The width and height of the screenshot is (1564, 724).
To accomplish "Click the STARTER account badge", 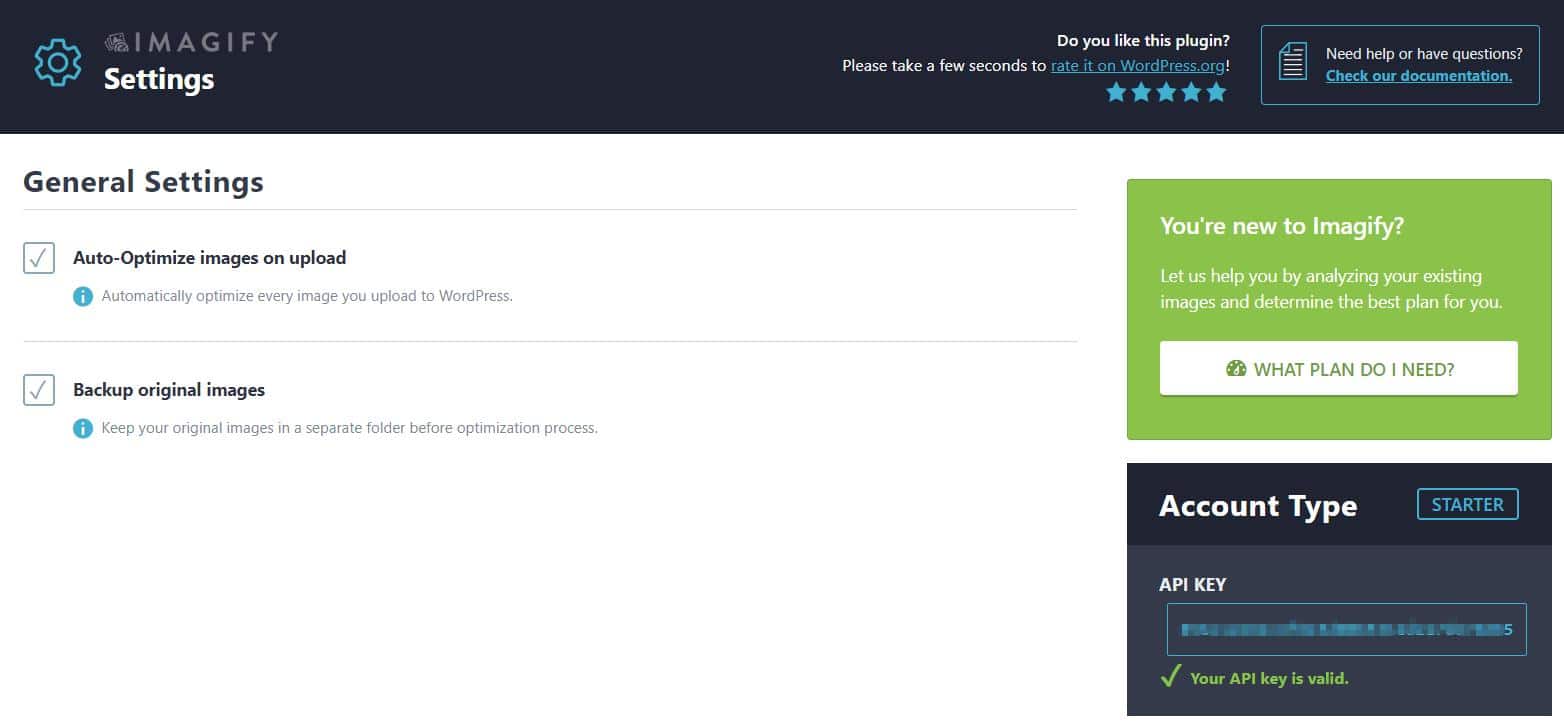I will point(1468,504).
